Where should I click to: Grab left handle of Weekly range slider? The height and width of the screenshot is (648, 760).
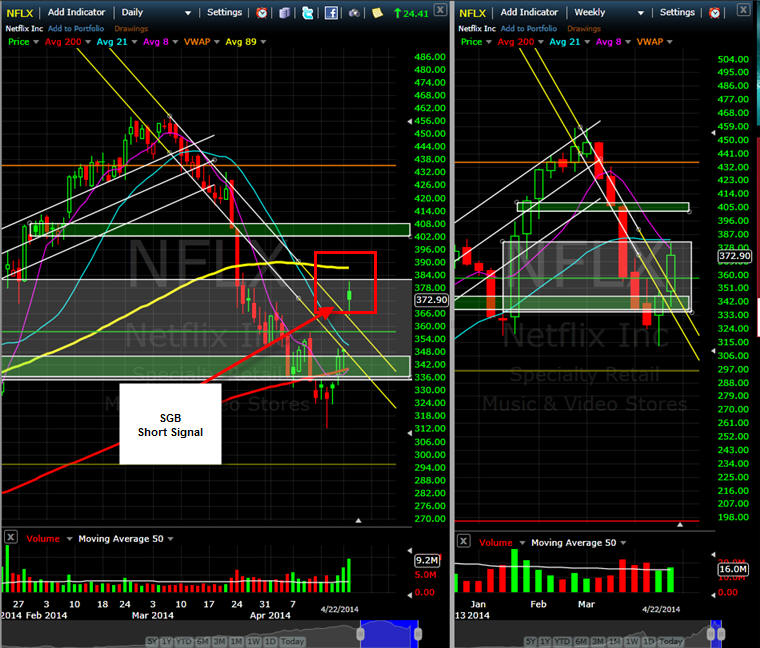(711, 633)
